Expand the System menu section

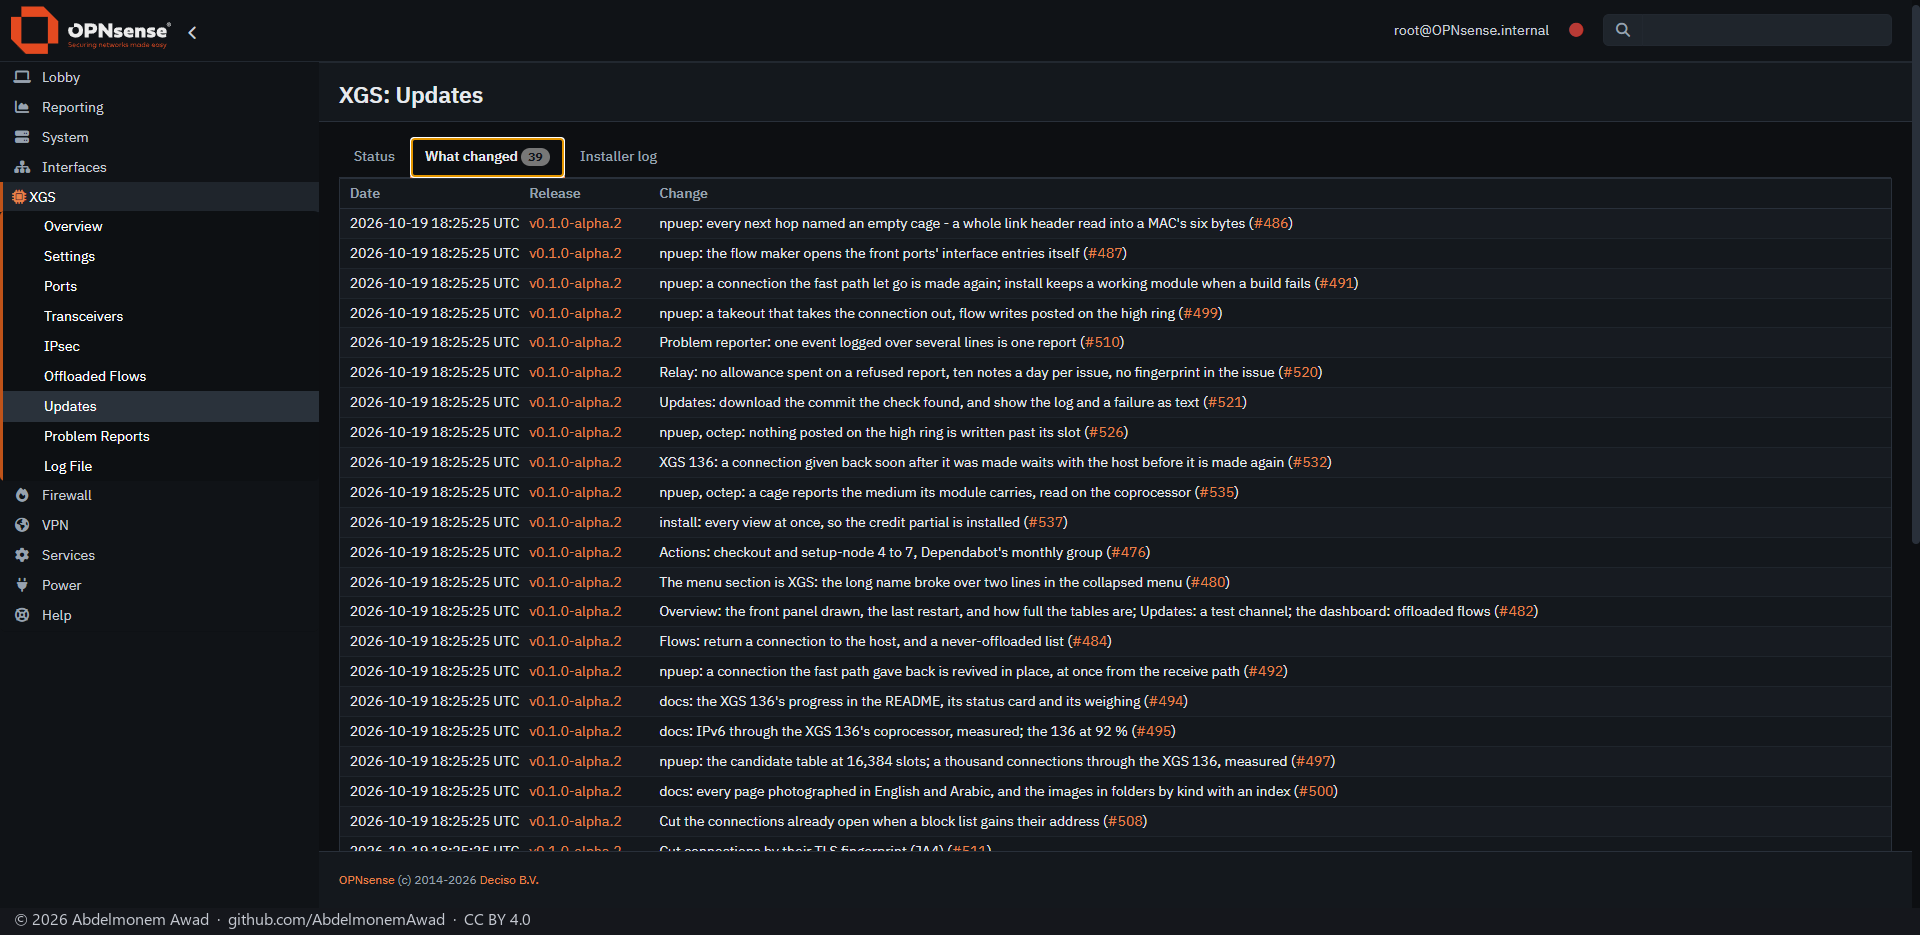click(x=160, y=137)
